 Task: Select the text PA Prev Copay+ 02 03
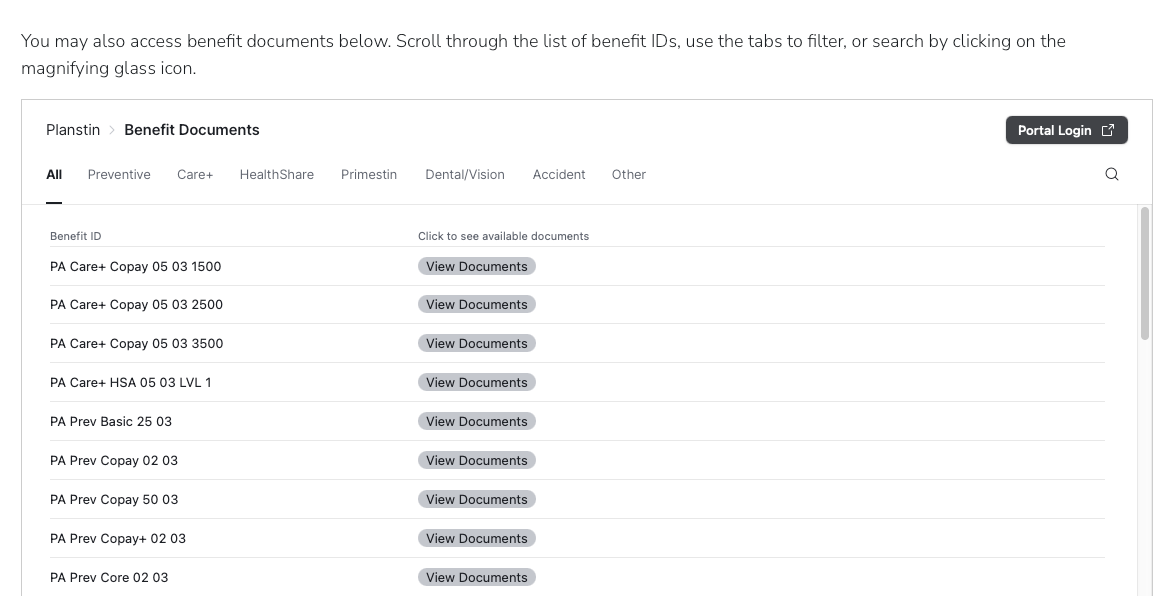117,539
